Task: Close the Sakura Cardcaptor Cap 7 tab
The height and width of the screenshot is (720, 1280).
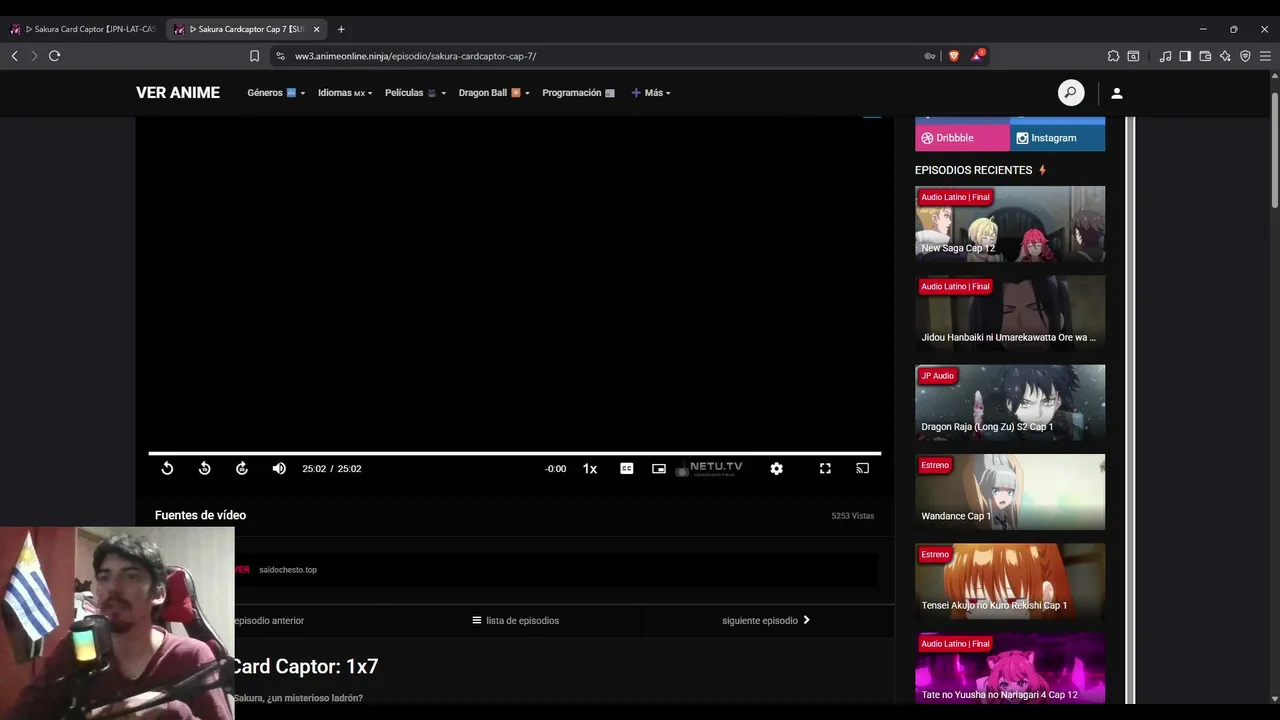Action: [316, 29]
